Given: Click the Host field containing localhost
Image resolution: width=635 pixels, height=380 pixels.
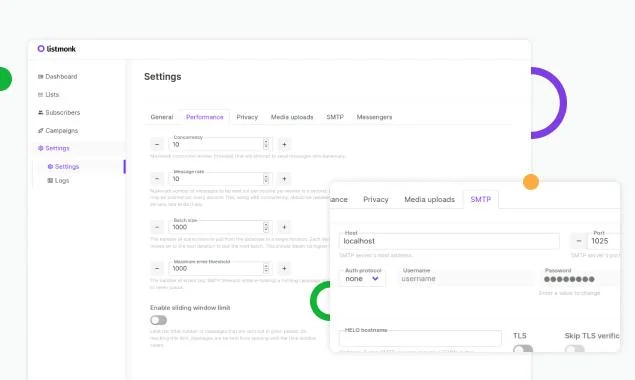Looking at the screenshot, I should [449, 241].
